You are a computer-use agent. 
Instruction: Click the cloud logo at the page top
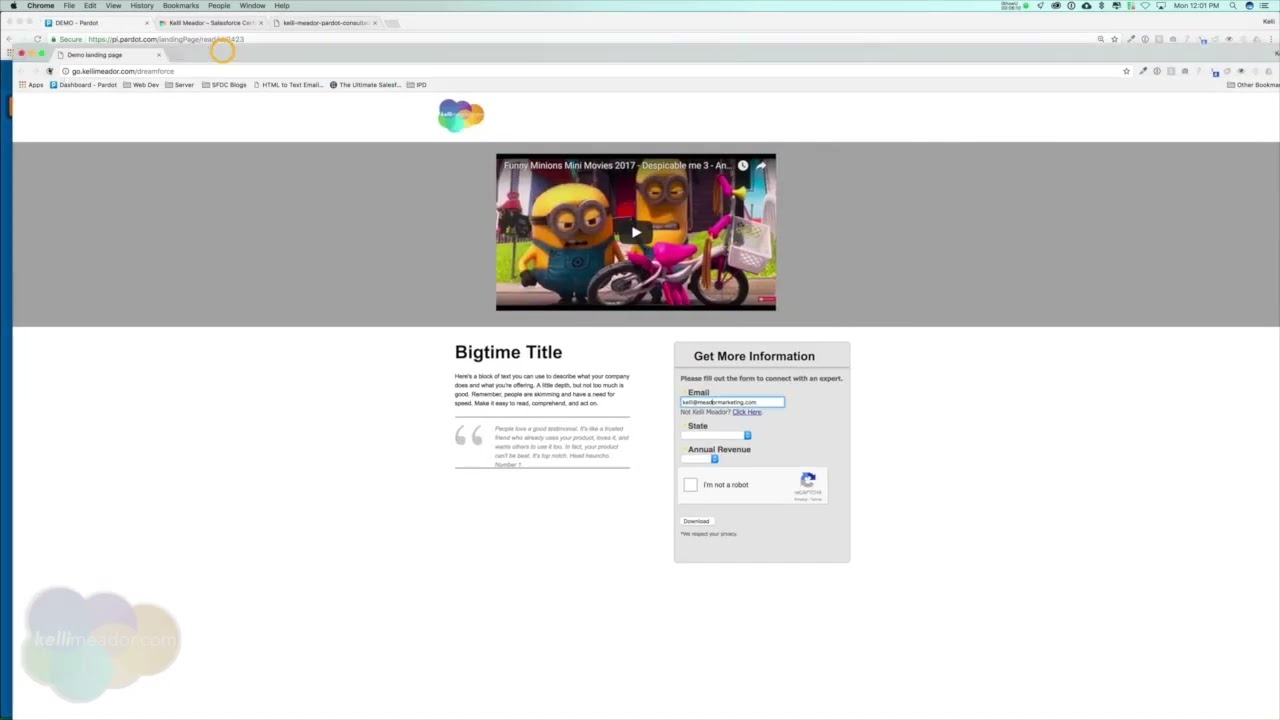tap(461, 115)
